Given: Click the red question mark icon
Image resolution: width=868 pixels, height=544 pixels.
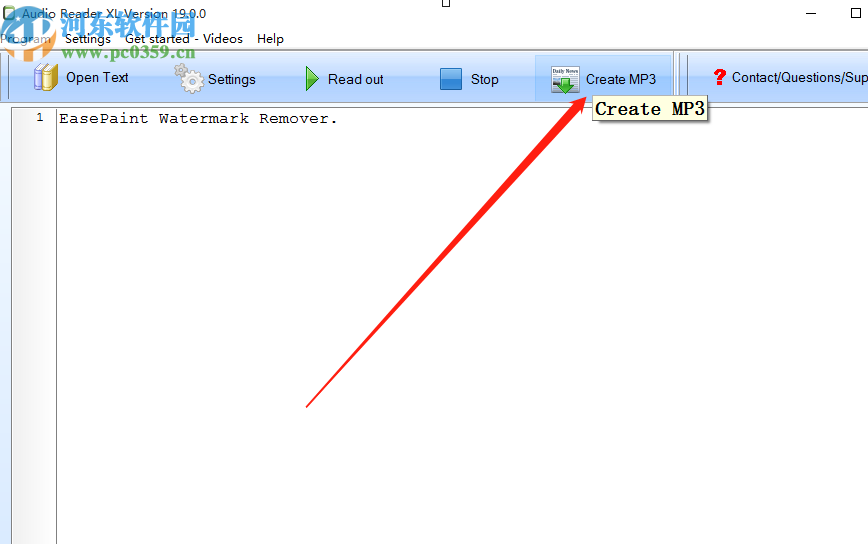Looking at the screenshot, I should coord(719,77).
